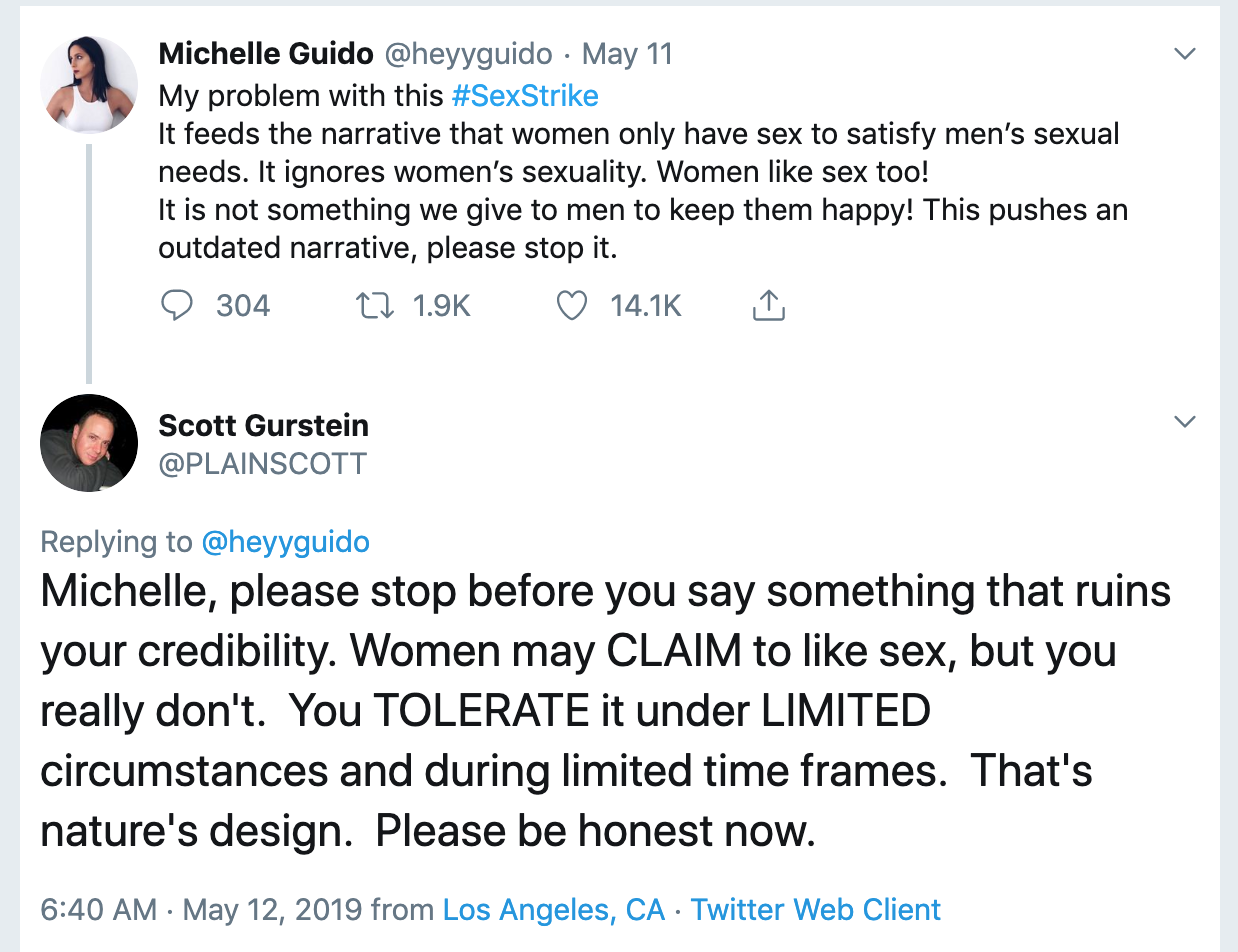
Task: Click the 1.9K retweet count
Action: coord(441,305)
